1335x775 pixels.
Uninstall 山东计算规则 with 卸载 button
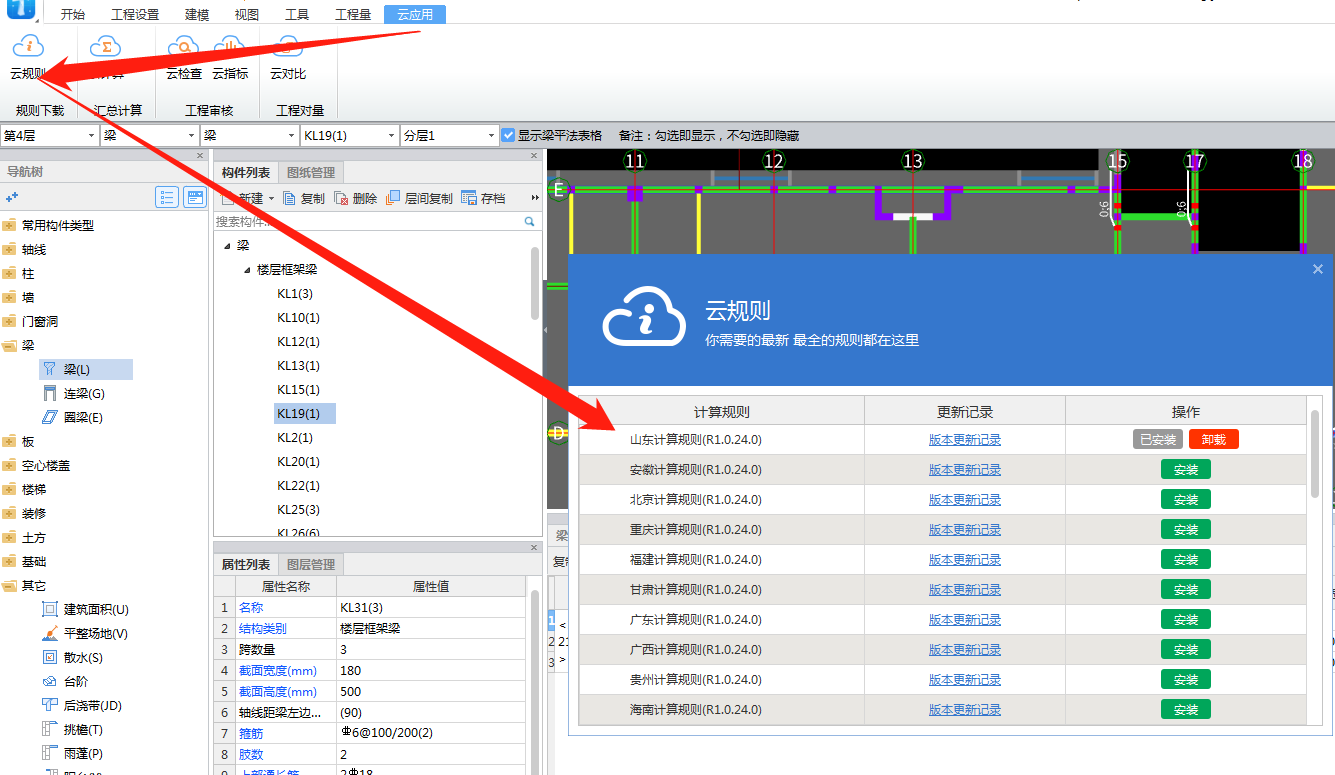1213,439
